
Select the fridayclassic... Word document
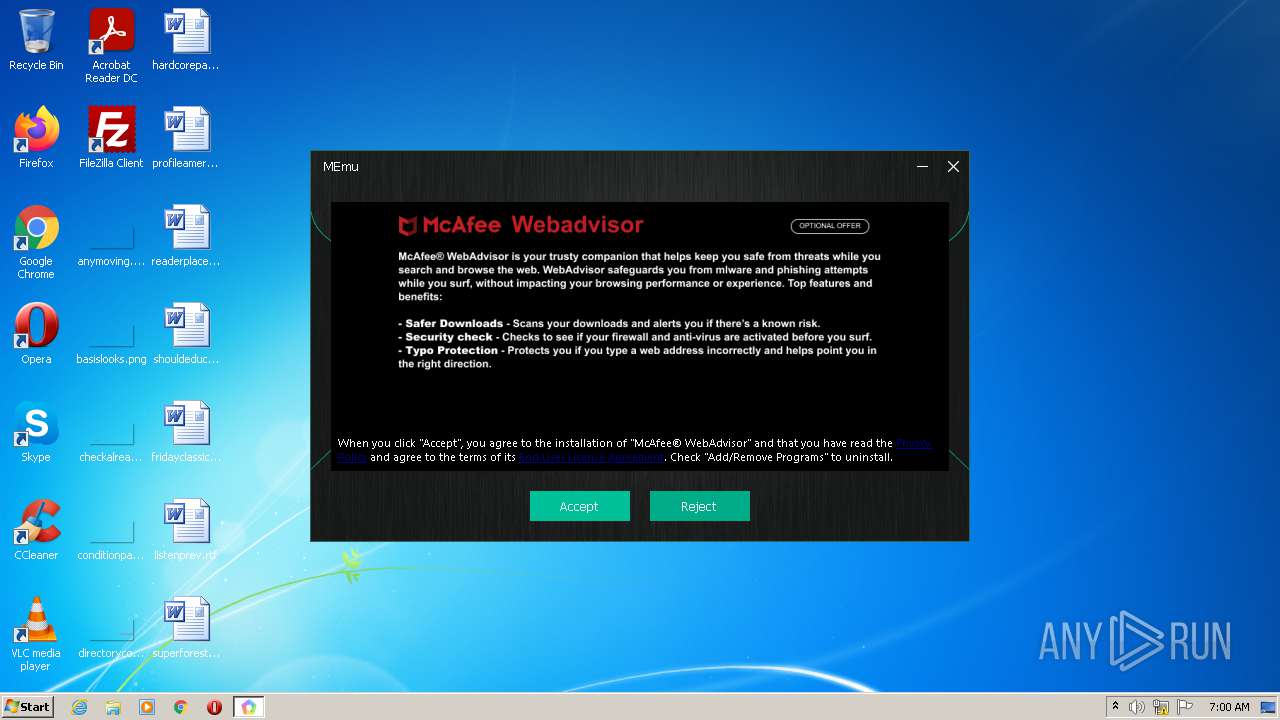tap(186, 432)
